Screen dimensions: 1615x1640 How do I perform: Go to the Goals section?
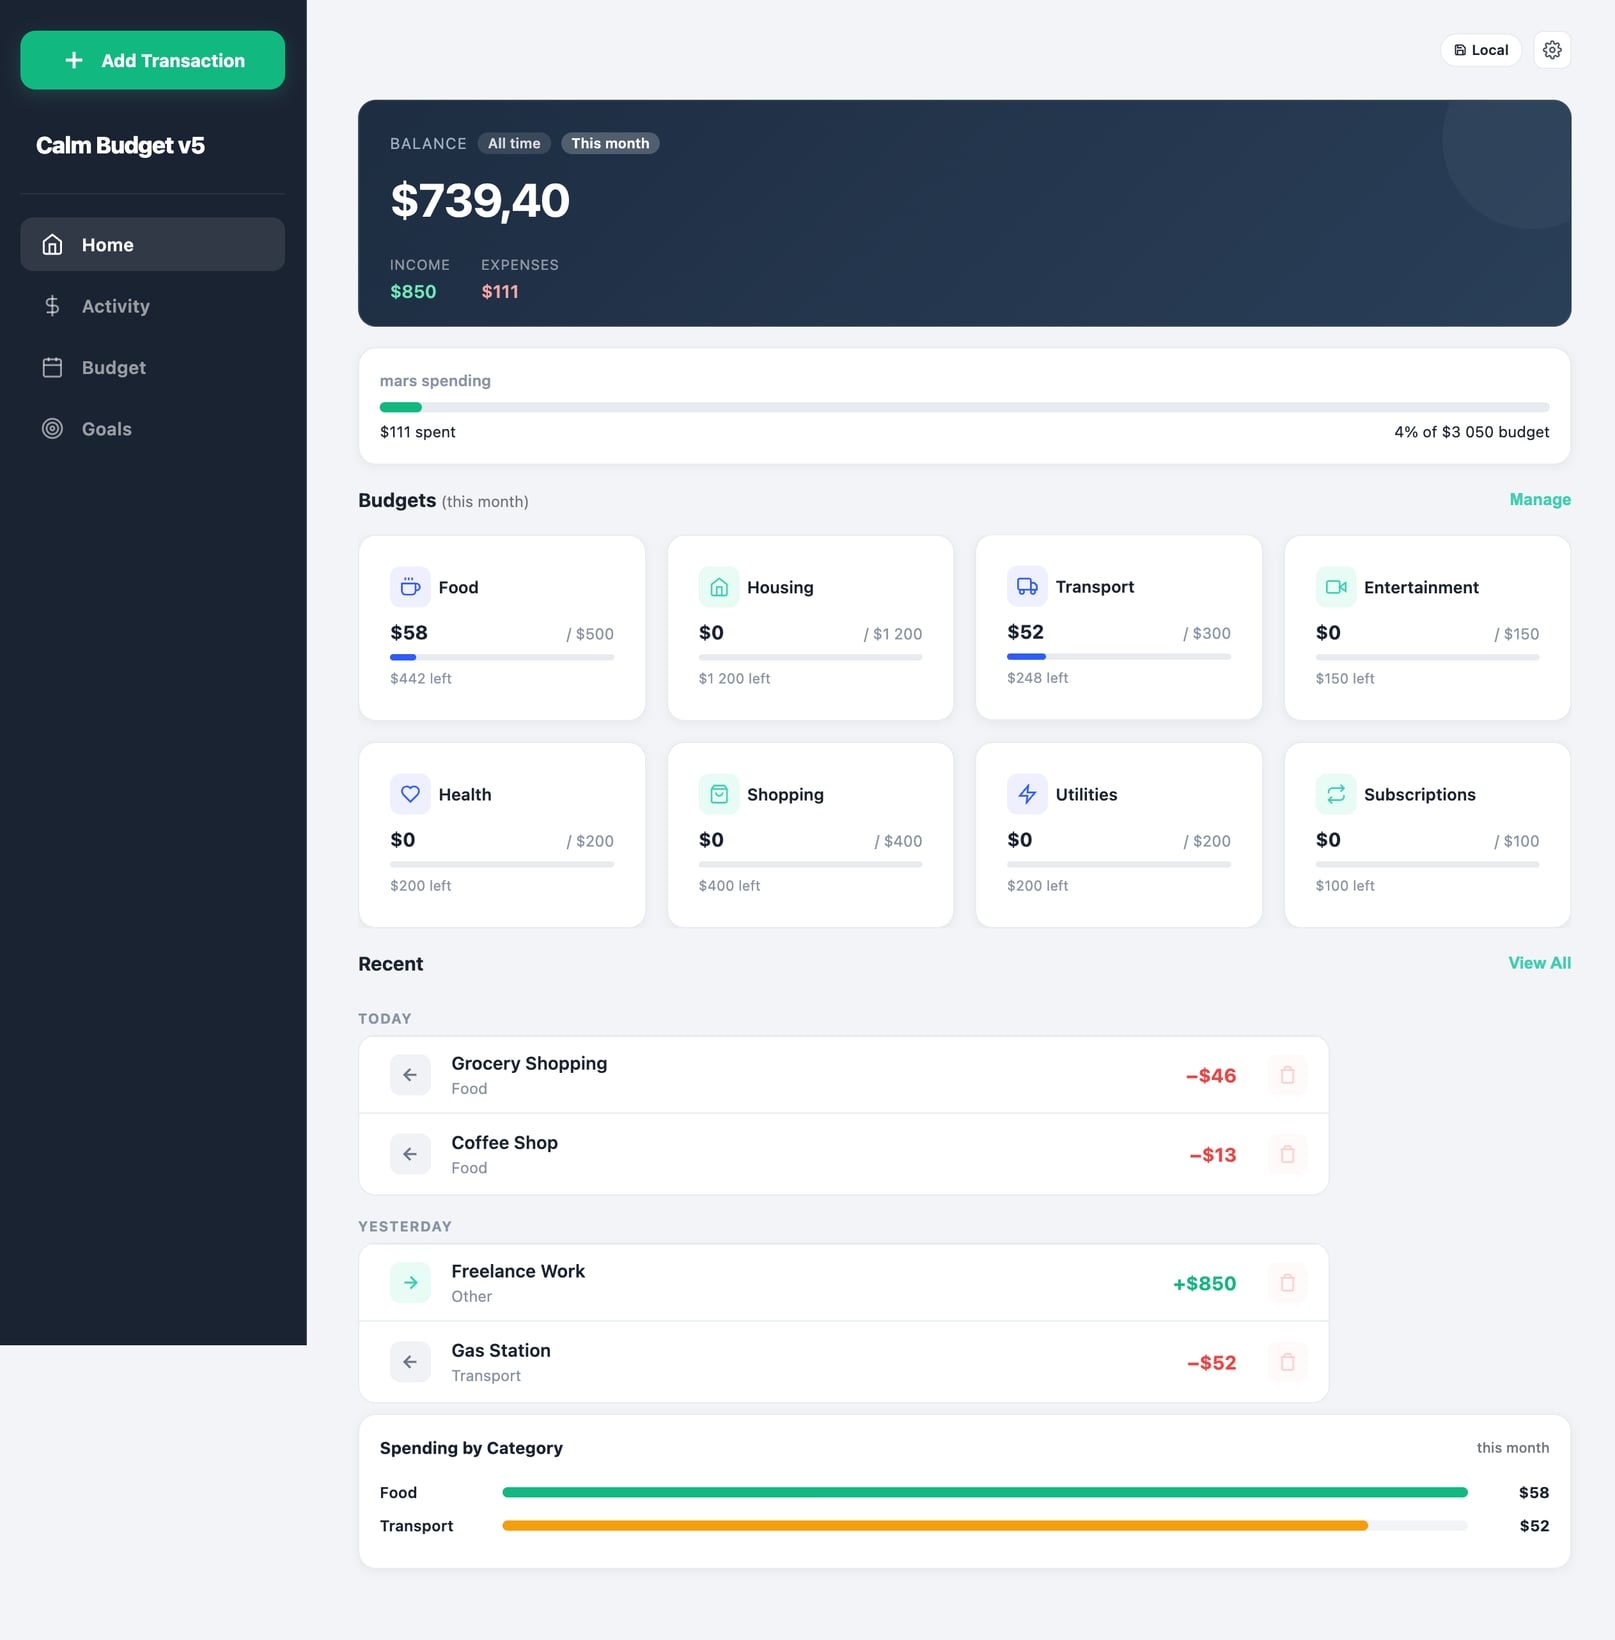[x=106, y=429]
